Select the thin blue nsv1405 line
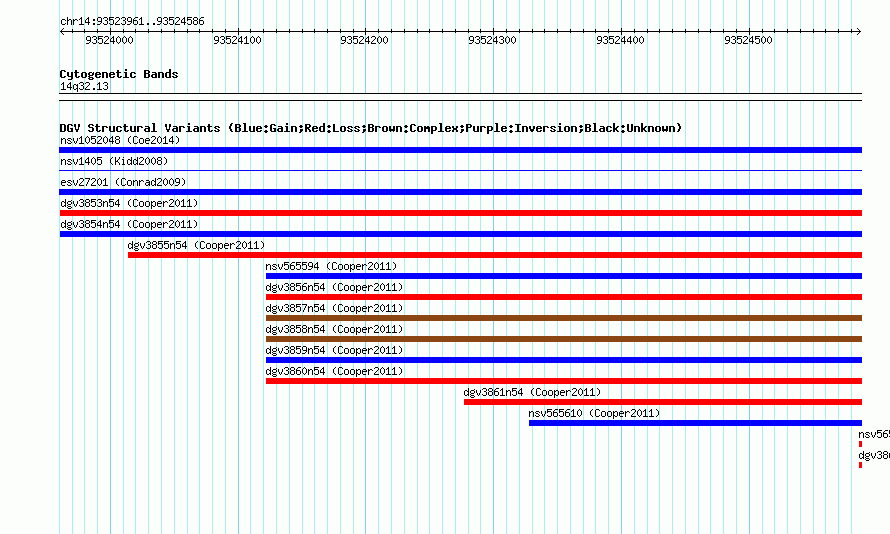The image size is (890, 534). [x=460, y=170]
